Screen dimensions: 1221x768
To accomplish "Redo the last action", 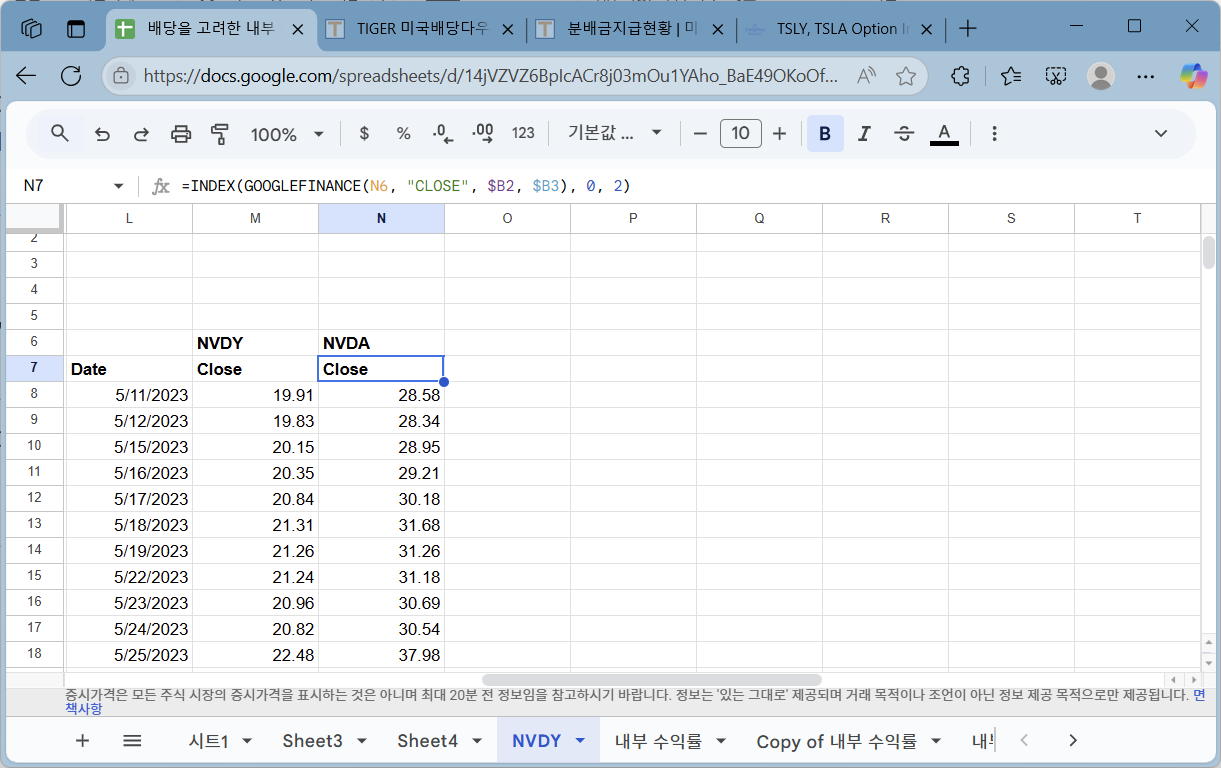I will (x=141, y=134).
